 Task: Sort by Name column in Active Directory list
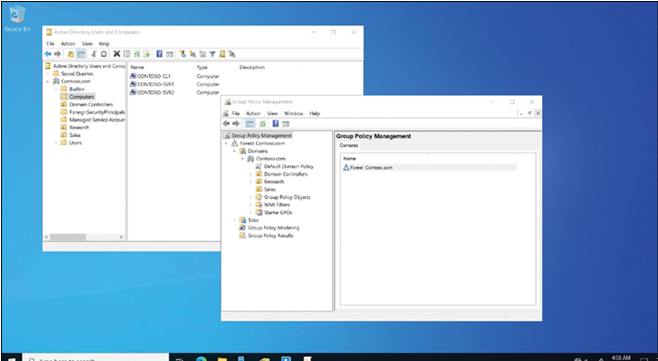(162, 67)
